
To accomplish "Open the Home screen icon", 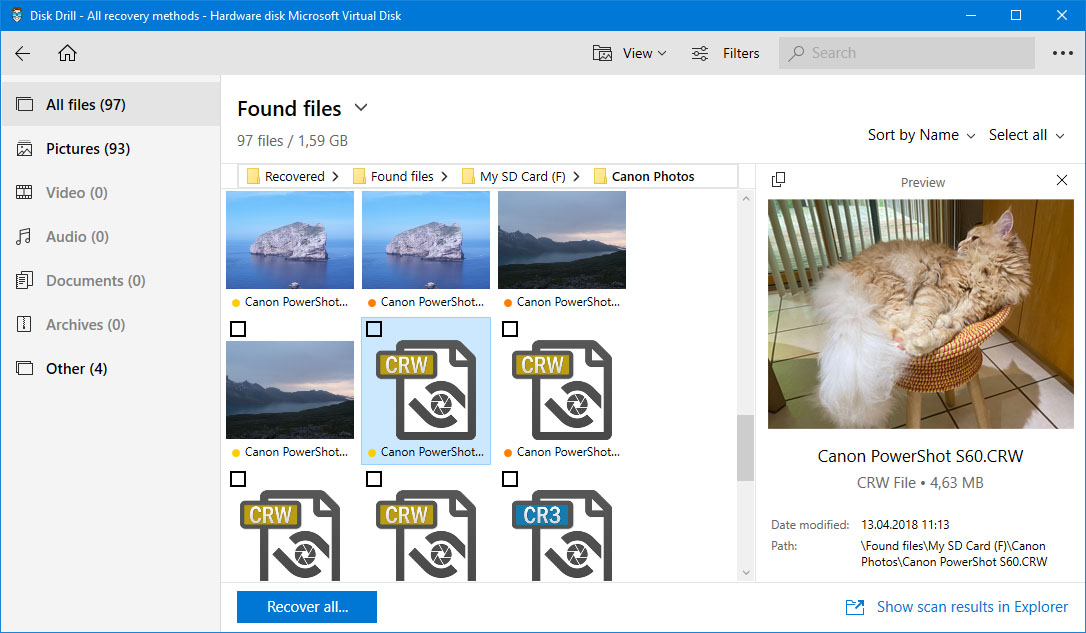I will [x=67, y=53].
